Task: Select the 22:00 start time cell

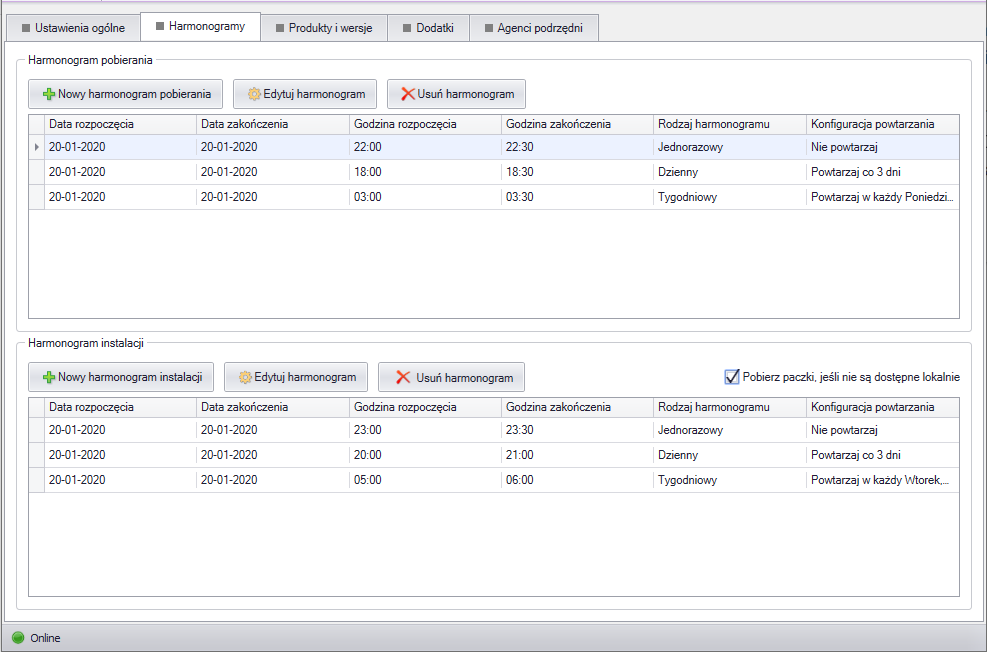Action: (426, 147)
